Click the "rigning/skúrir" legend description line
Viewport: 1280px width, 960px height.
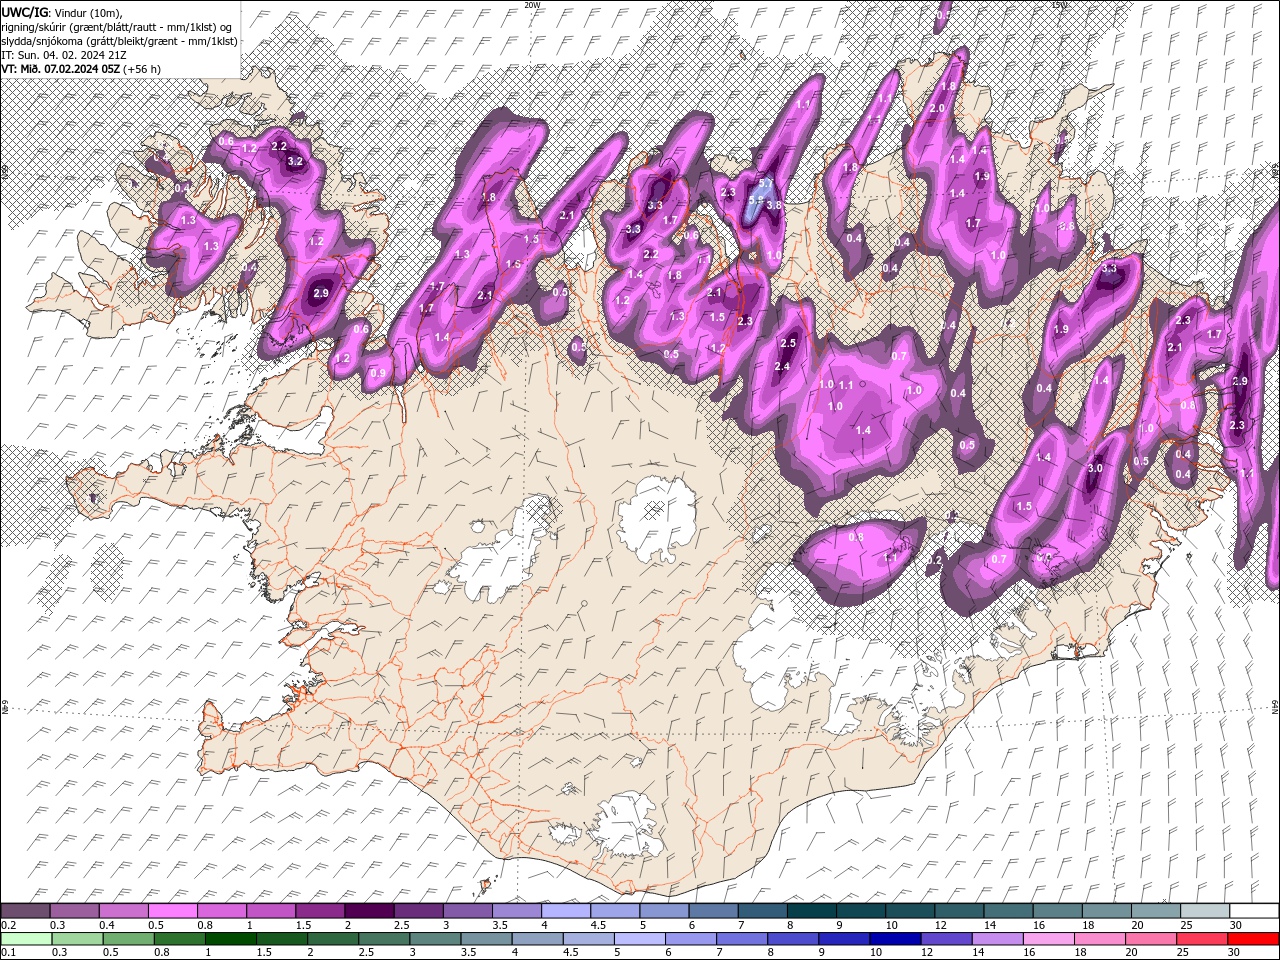point(118,27)
